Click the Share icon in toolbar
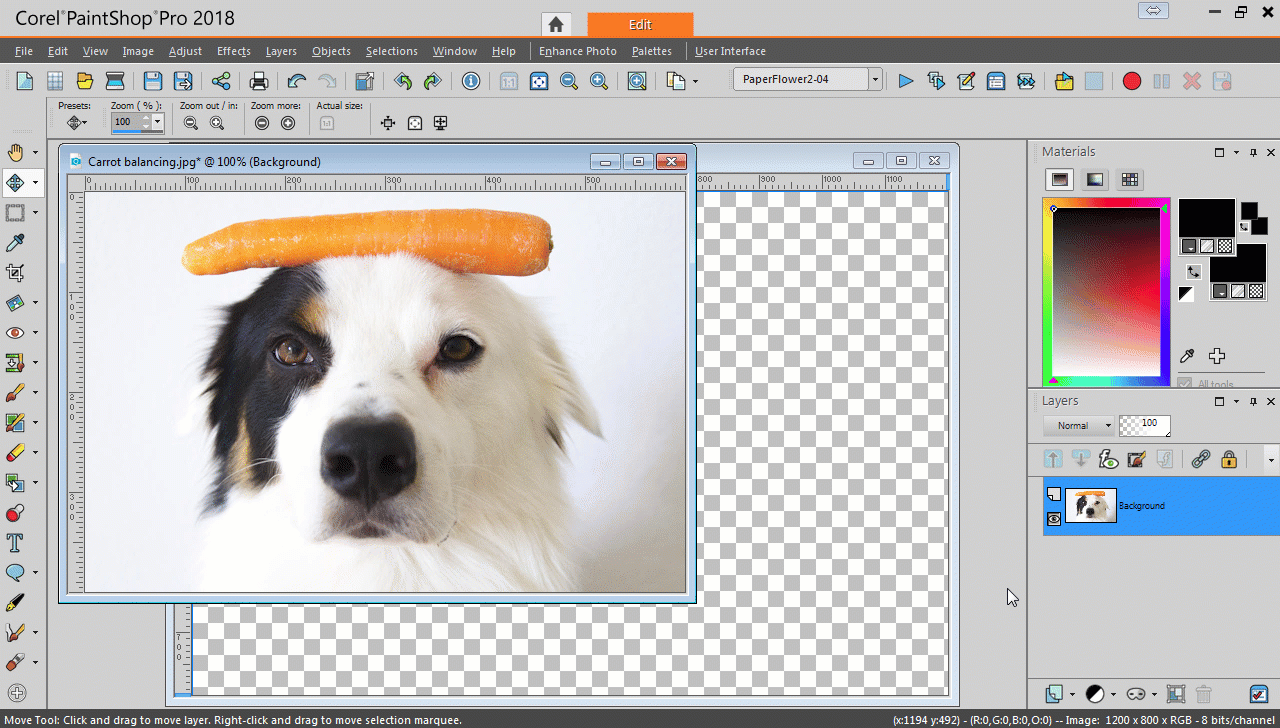Viewport: 1280px width, 728px height. (221, 81)
